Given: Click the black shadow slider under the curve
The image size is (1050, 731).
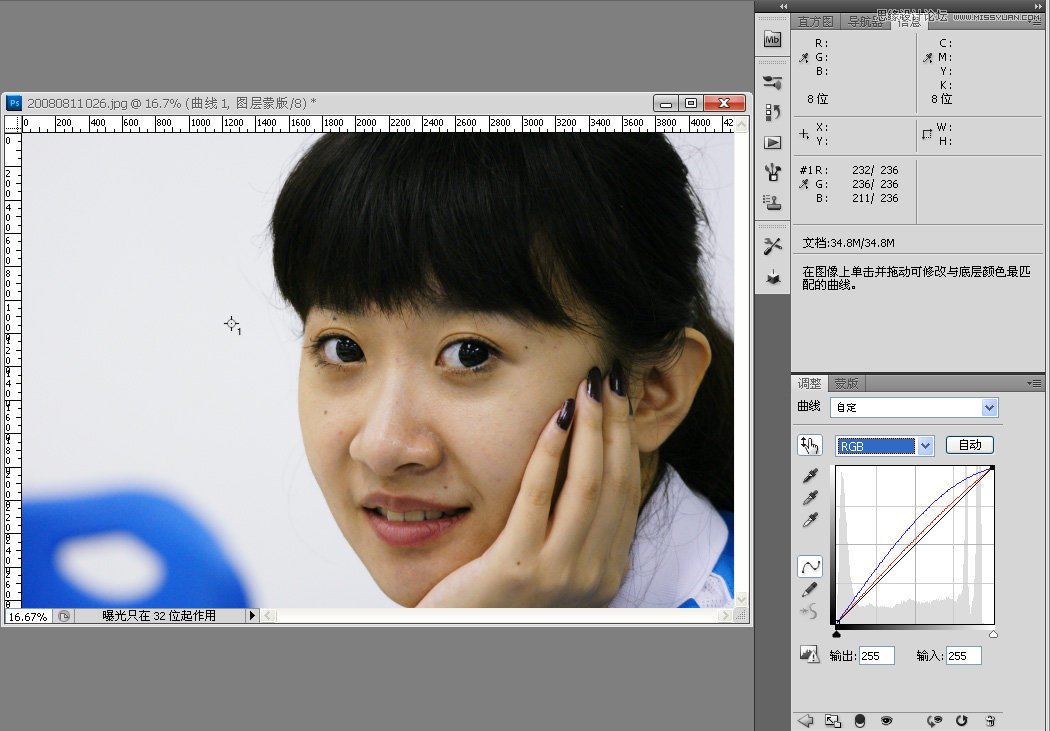Looking at the screenshot, I should [x=838, y=632].
